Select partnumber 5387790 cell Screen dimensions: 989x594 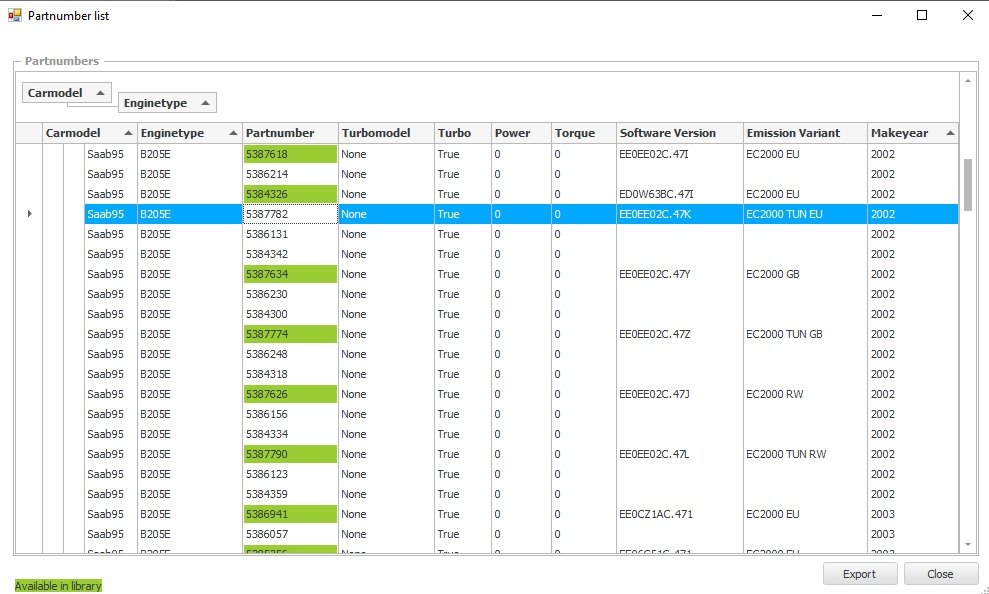[290, 454]
